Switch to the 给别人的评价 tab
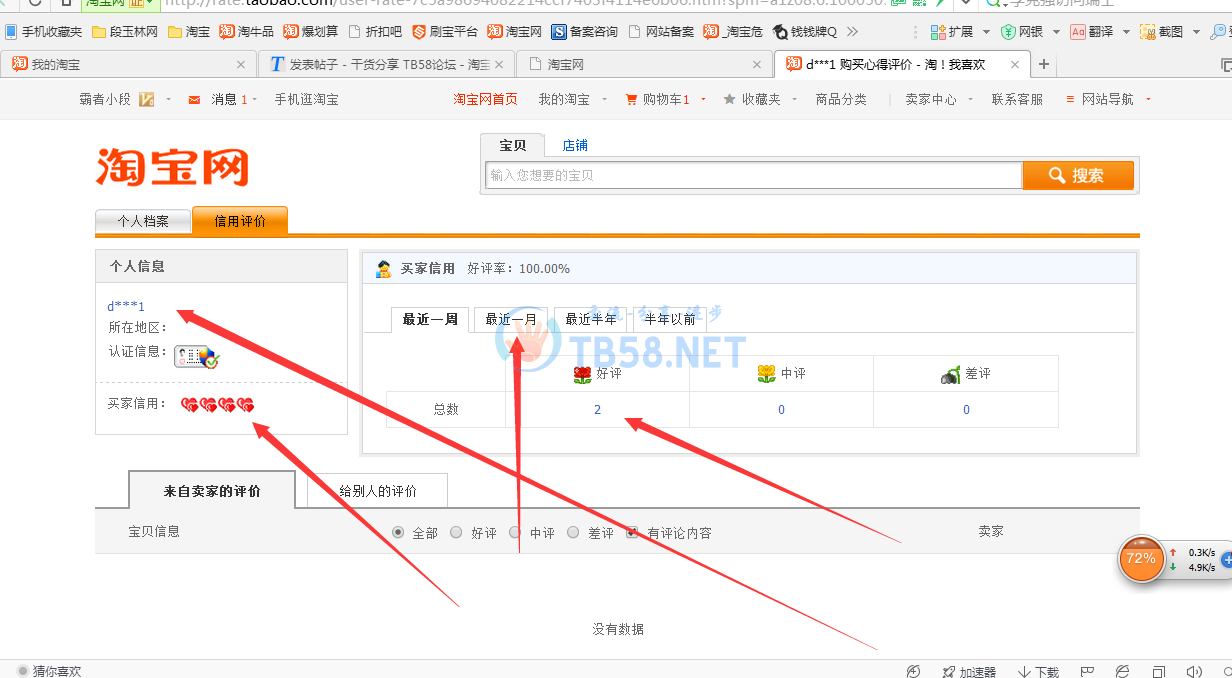 coord(377,491)
